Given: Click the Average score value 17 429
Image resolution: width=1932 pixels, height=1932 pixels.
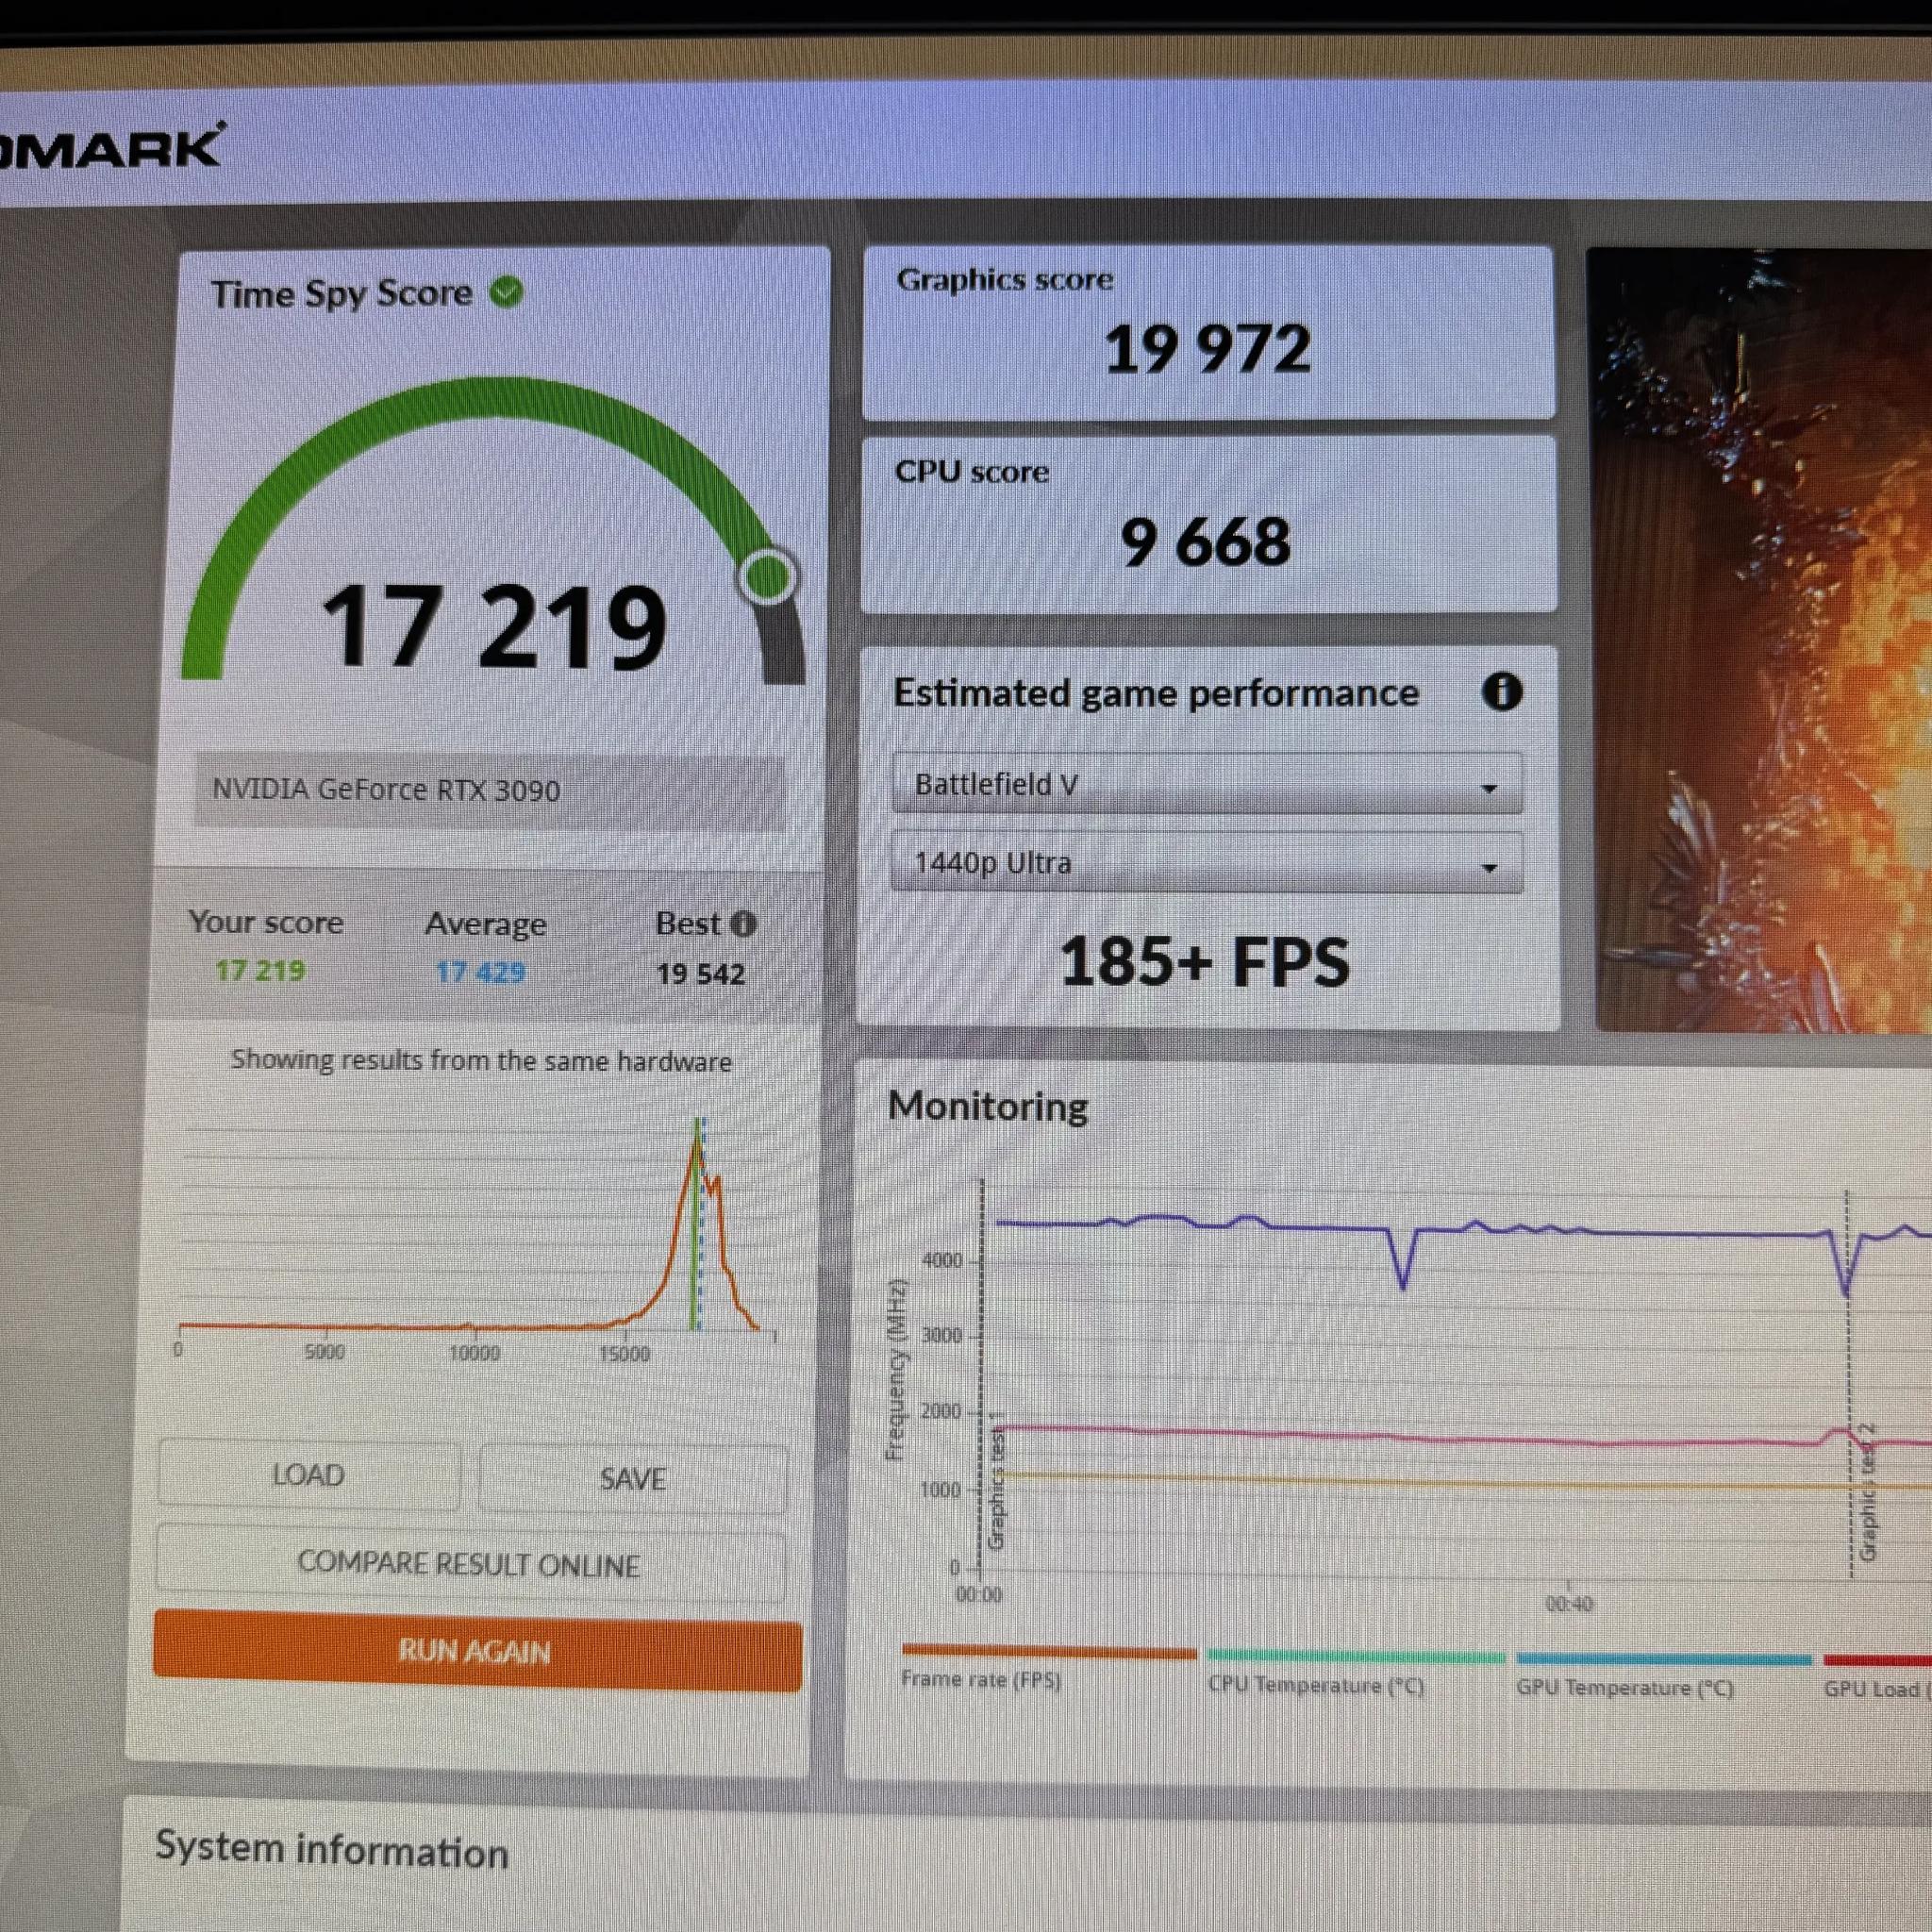Looking at the screenshot, I should [x=481, y=972].
